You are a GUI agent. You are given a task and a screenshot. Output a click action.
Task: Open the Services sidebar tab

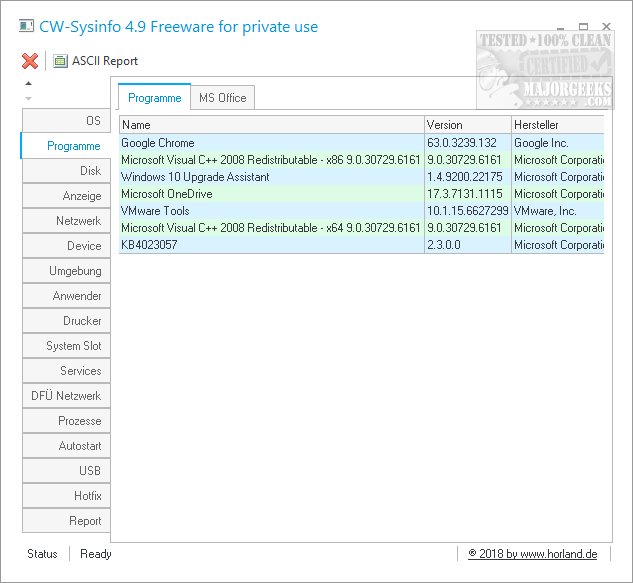click(x=65, y=371)
